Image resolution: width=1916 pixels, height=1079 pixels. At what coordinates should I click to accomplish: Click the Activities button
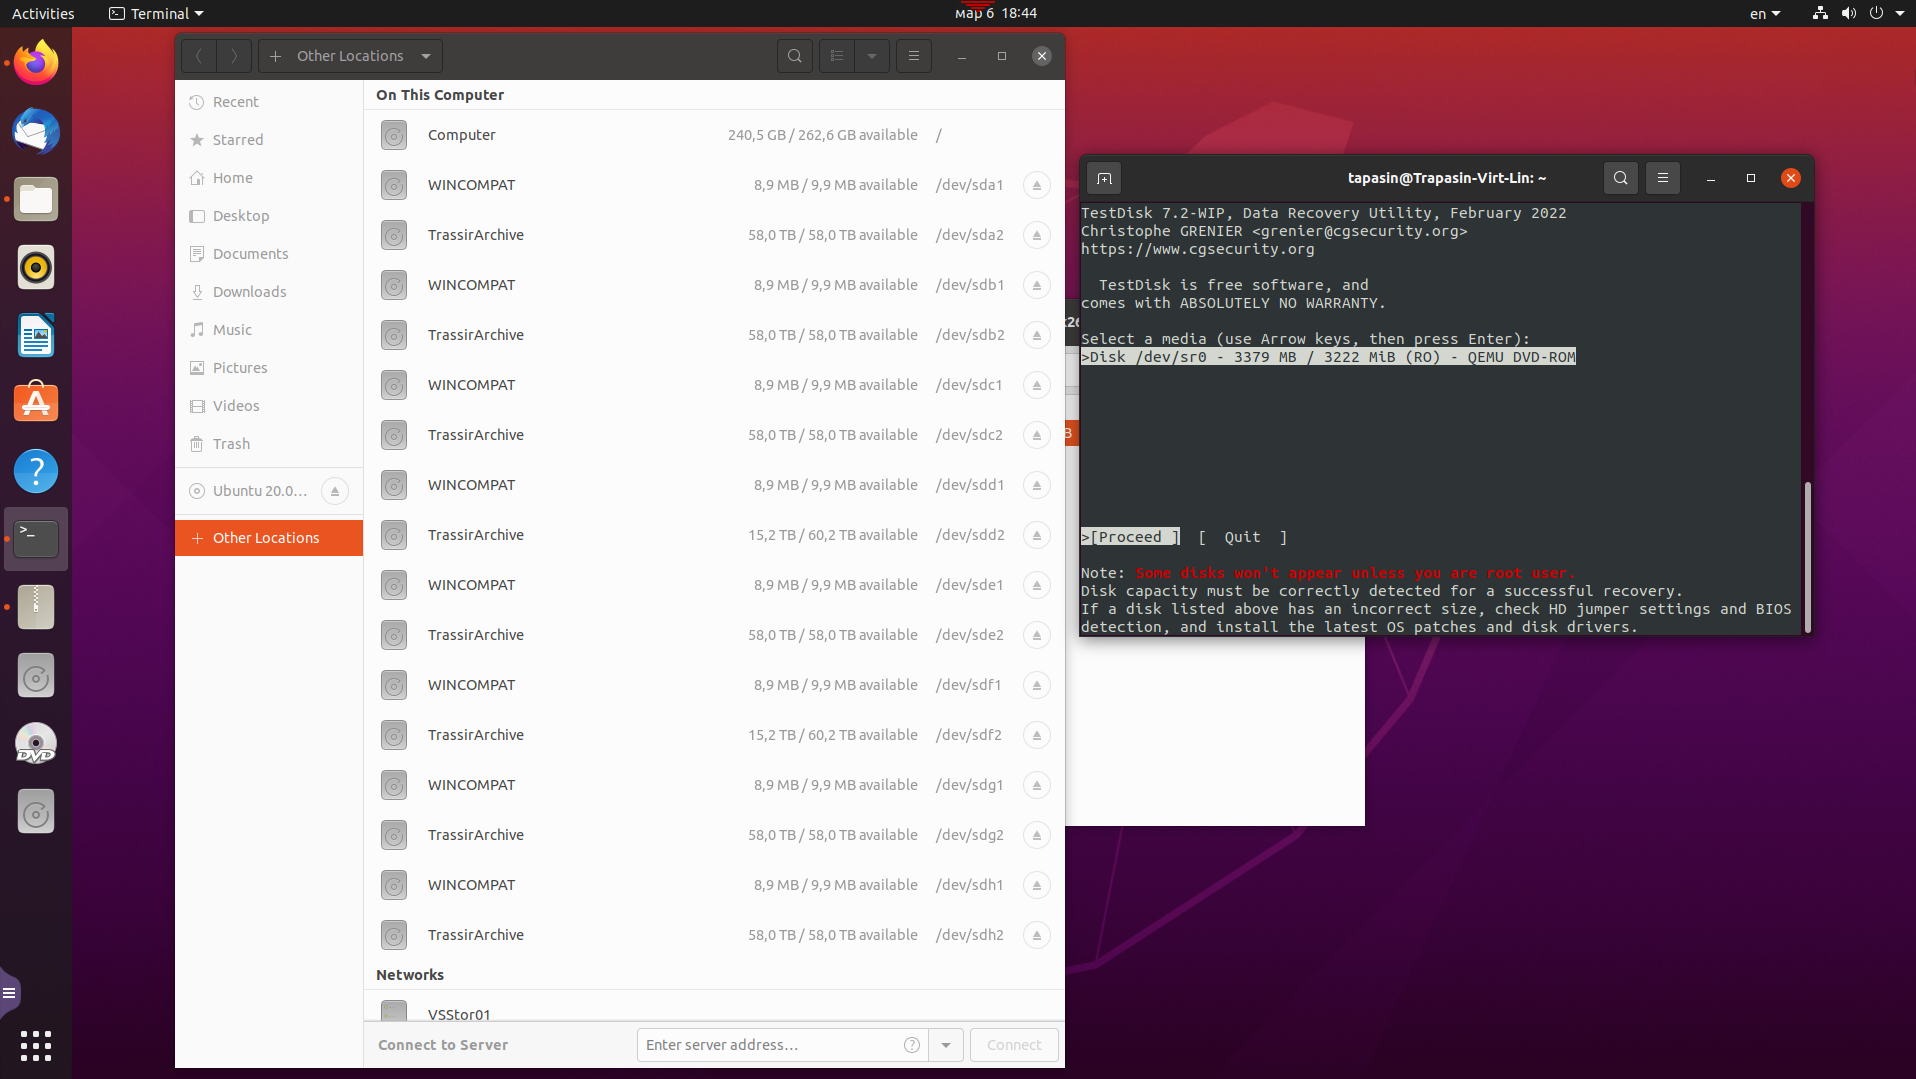tap(43, 13)
